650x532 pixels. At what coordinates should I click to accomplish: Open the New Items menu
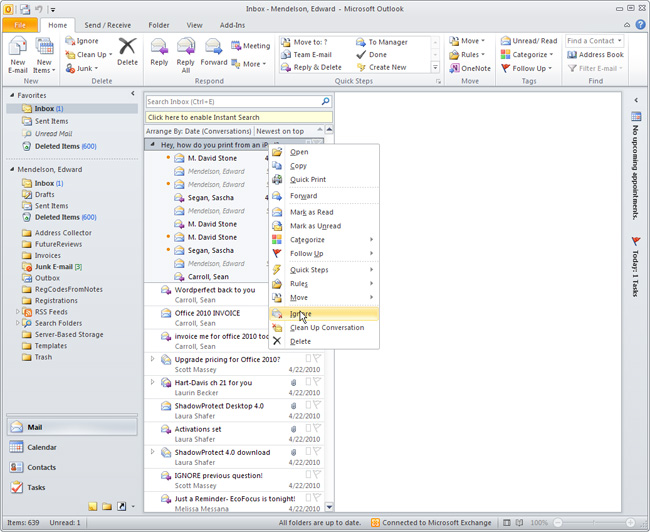coord(44,55)
